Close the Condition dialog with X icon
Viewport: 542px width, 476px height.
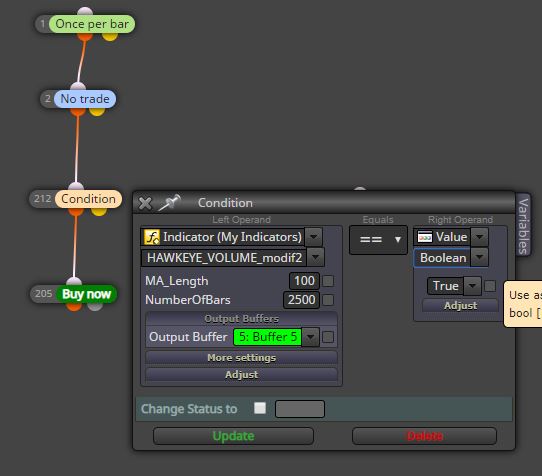(145, 203)
